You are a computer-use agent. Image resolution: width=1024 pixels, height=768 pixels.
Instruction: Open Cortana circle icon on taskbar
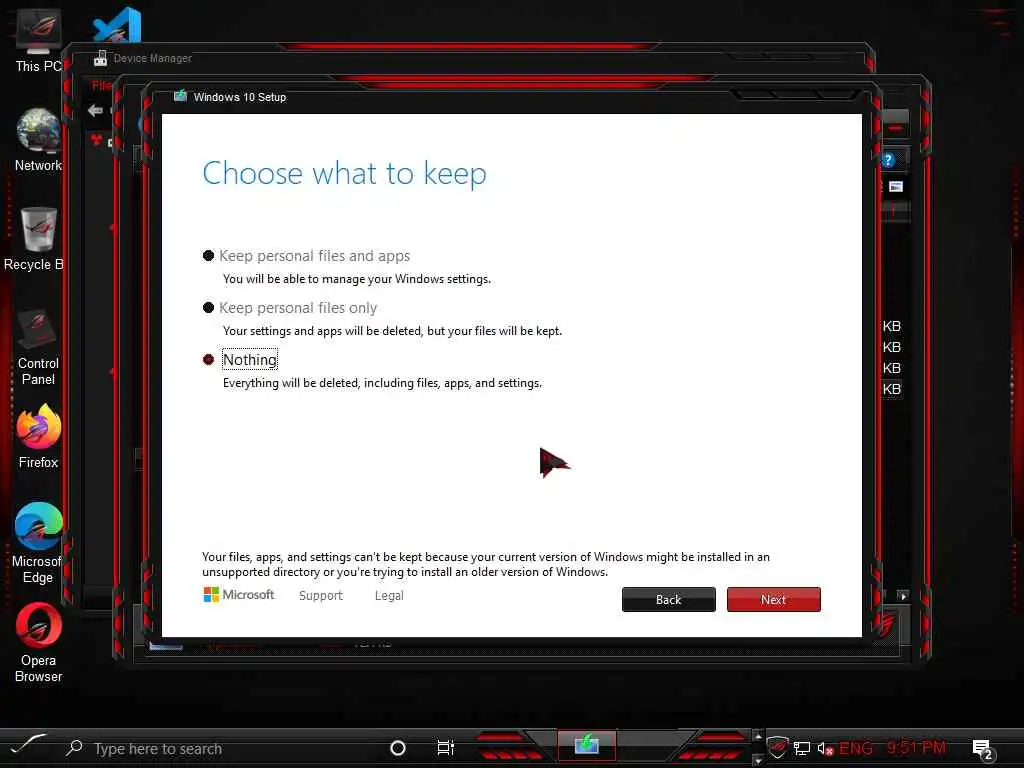pyautogui.click(x=398, y=748)
